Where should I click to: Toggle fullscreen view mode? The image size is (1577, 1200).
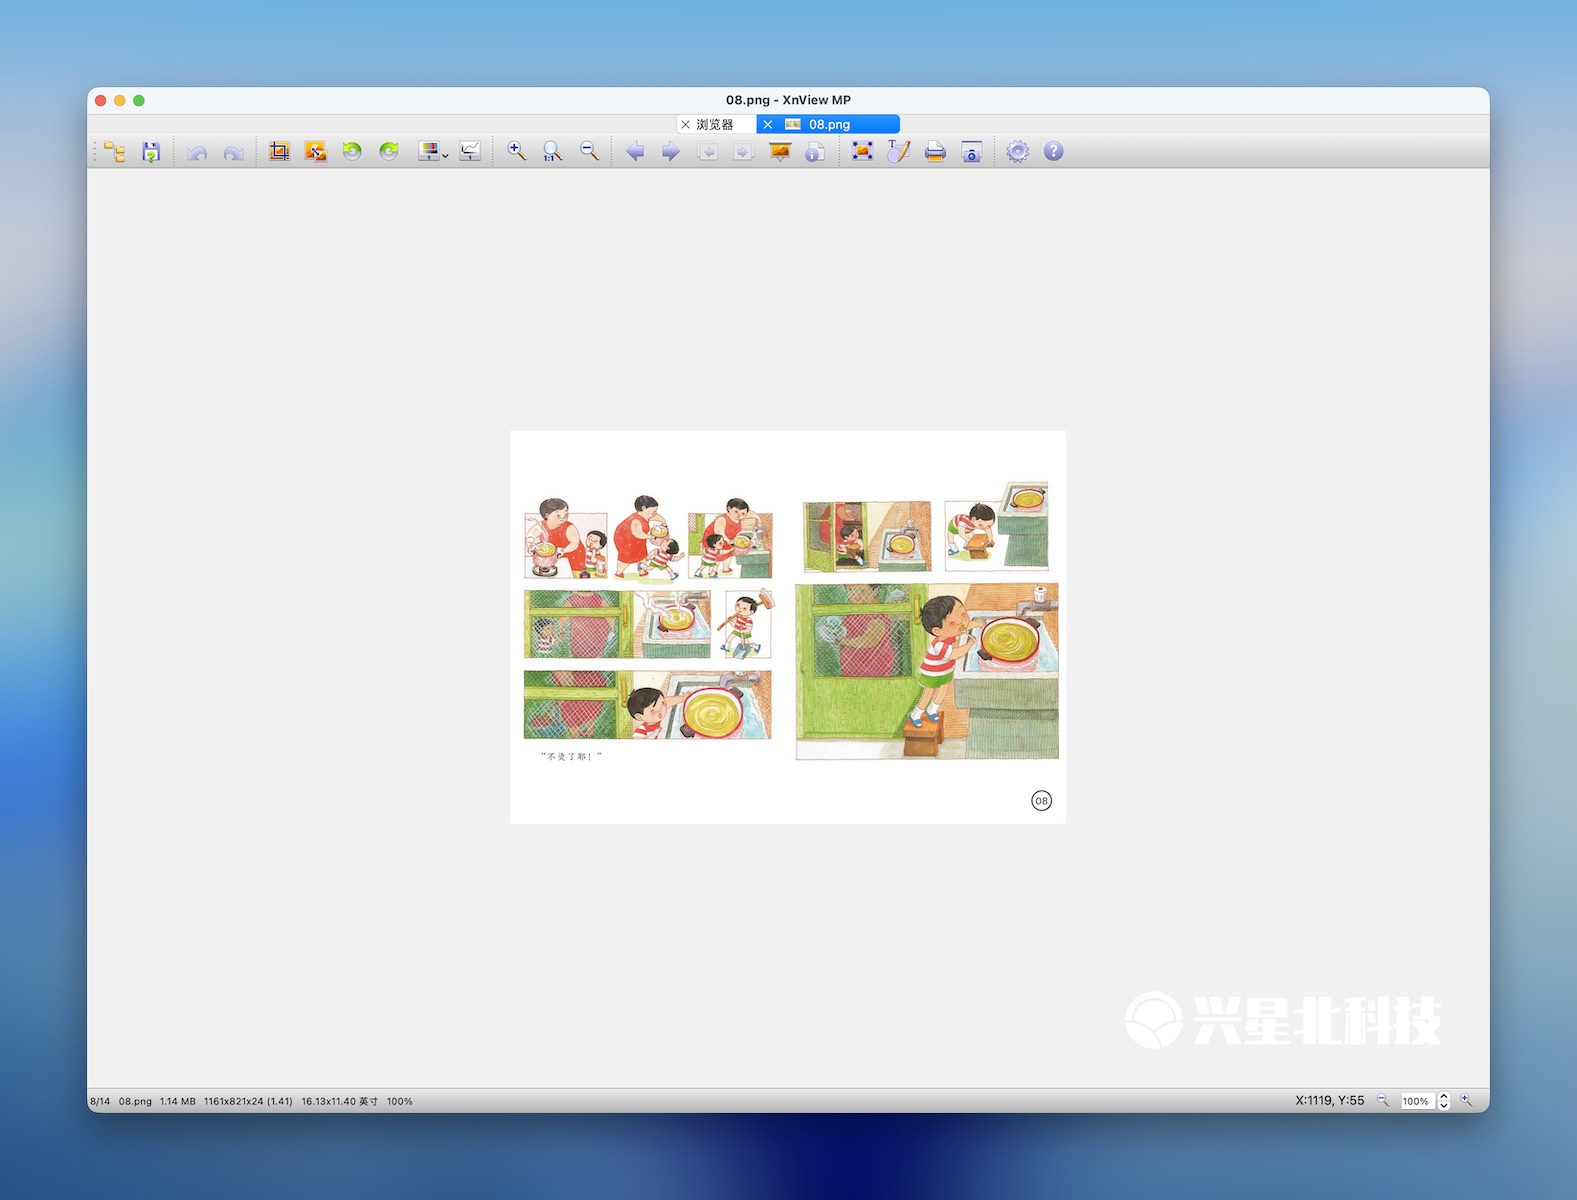[x=862, y=152]
